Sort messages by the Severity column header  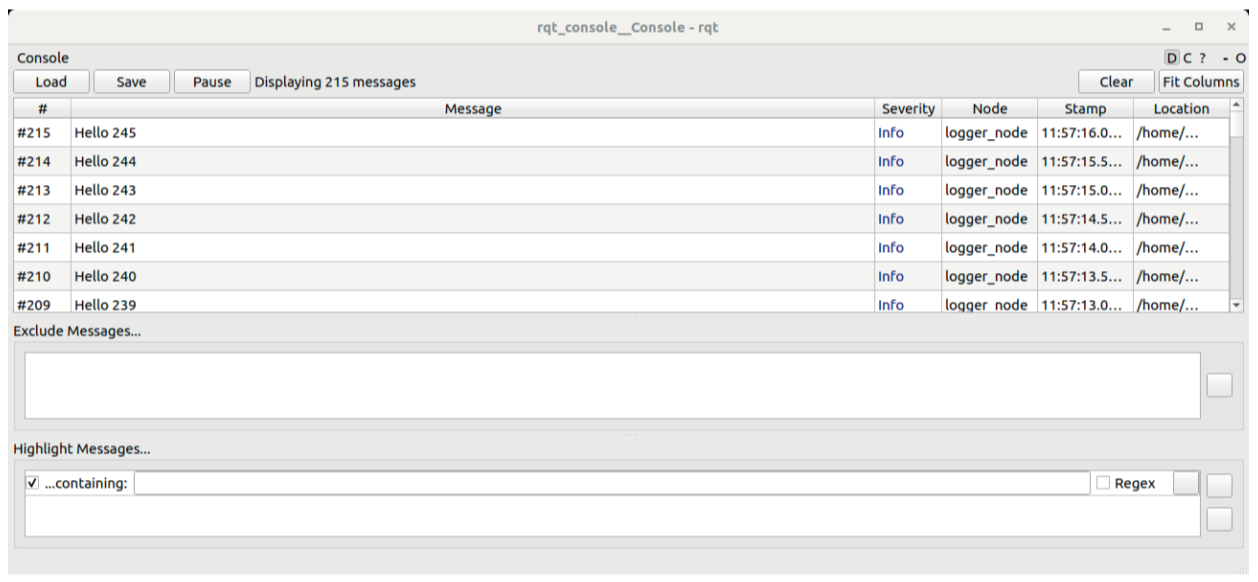pos(907,109)
